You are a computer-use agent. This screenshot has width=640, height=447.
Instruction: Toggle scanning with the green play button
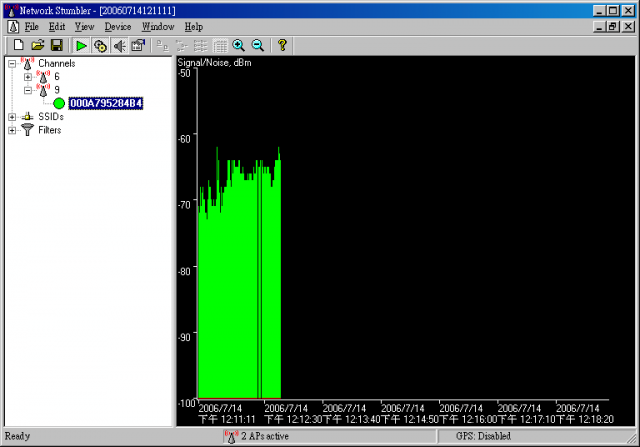tap(82, 46)
